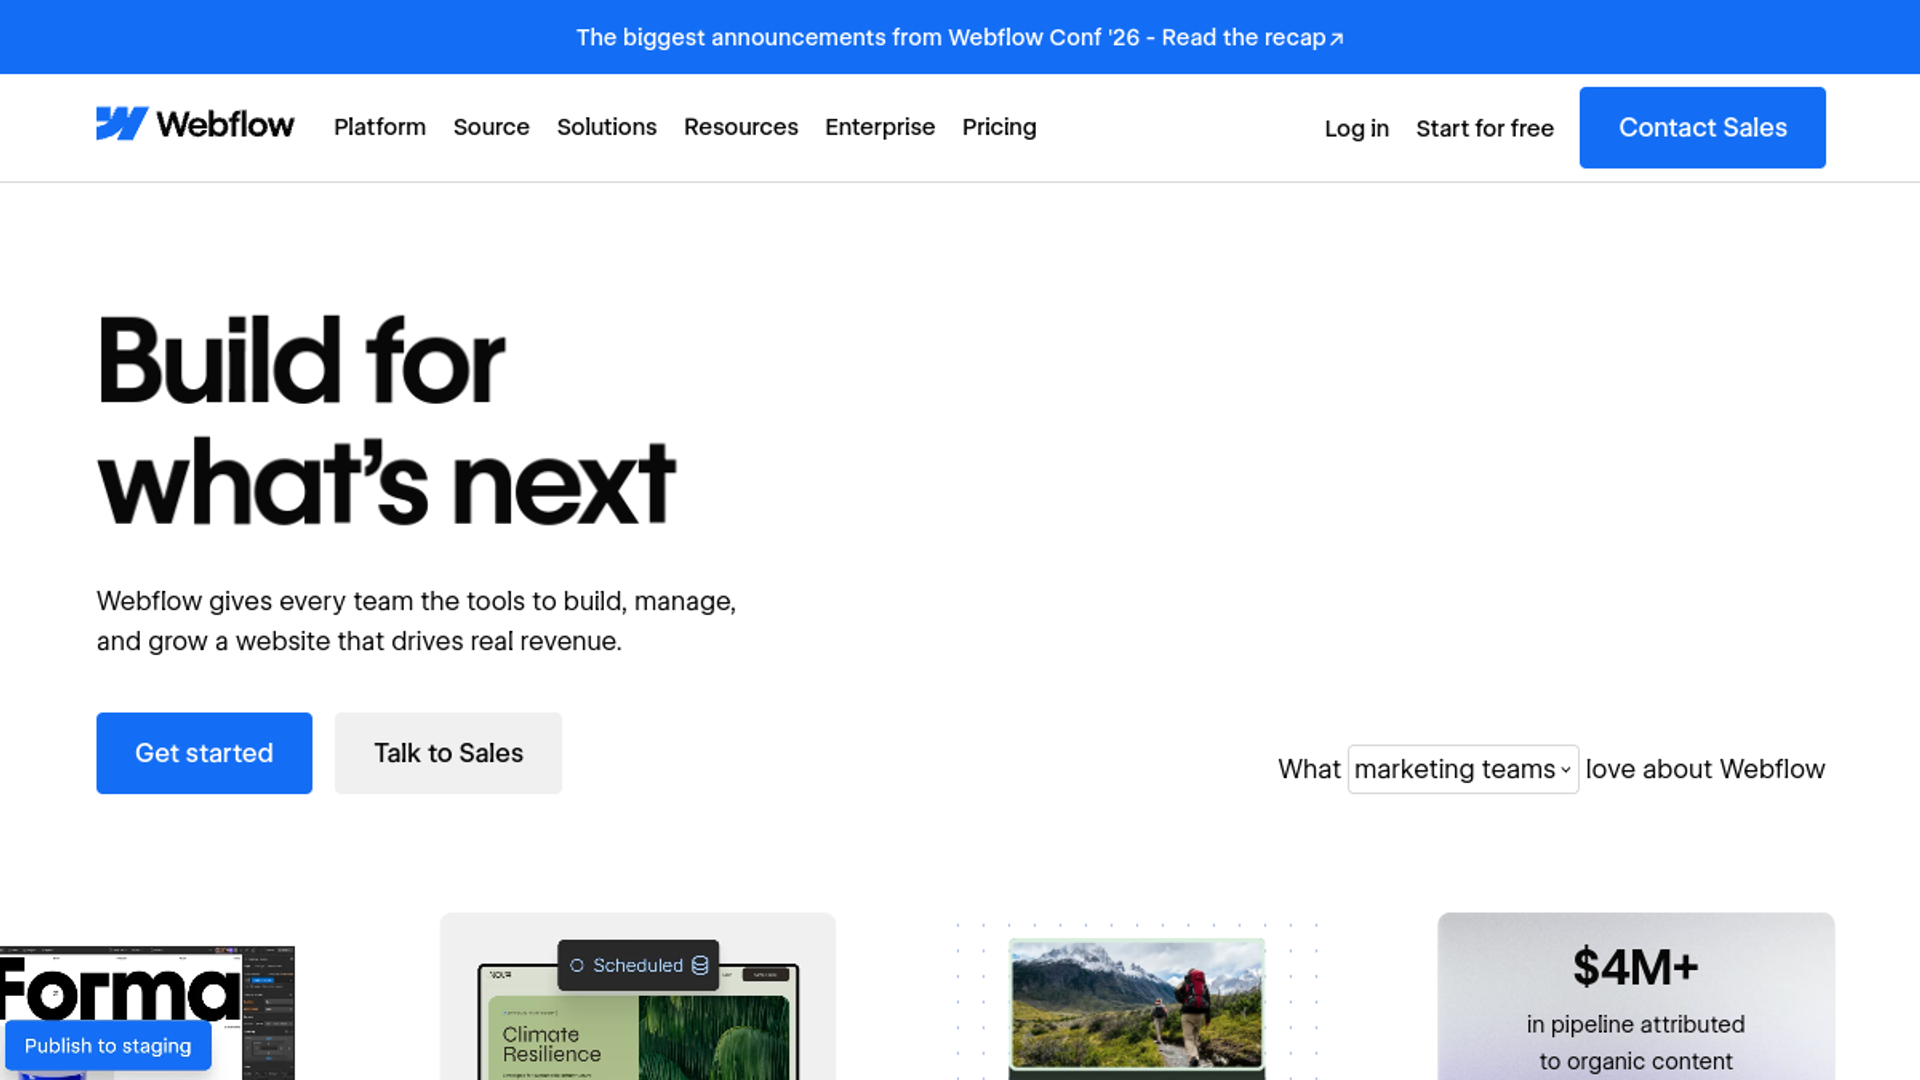The image size is (1920, 1080).
Task: Click the Get started button
Action: pos(204,753)
